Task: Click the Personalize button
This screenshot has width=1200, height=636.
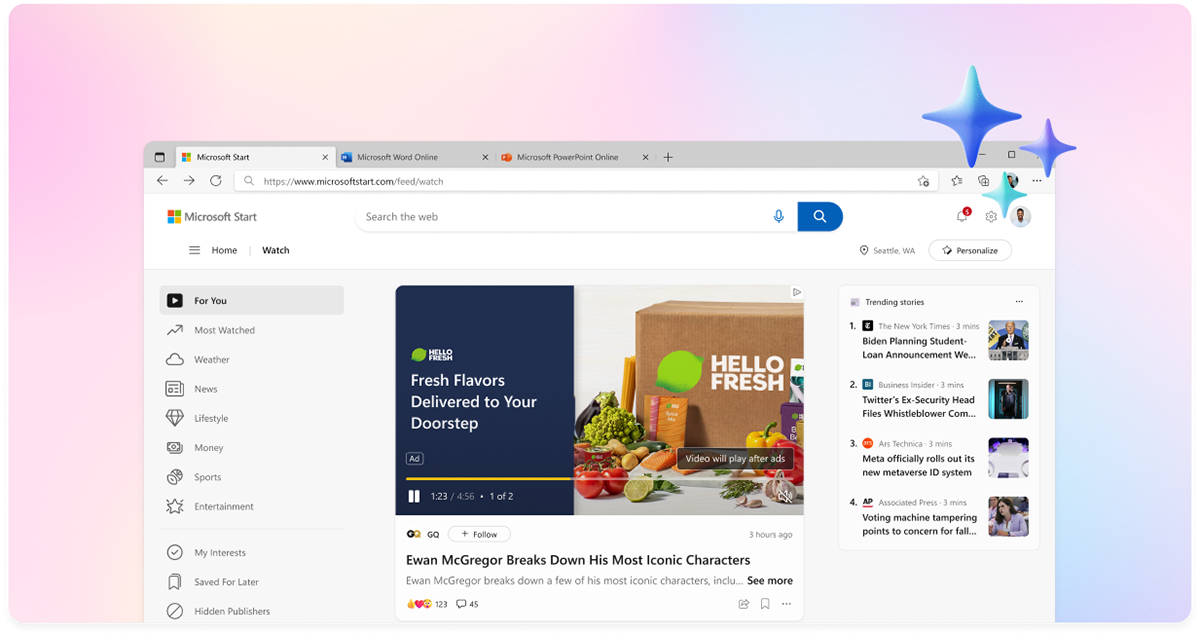Action: 970,251
